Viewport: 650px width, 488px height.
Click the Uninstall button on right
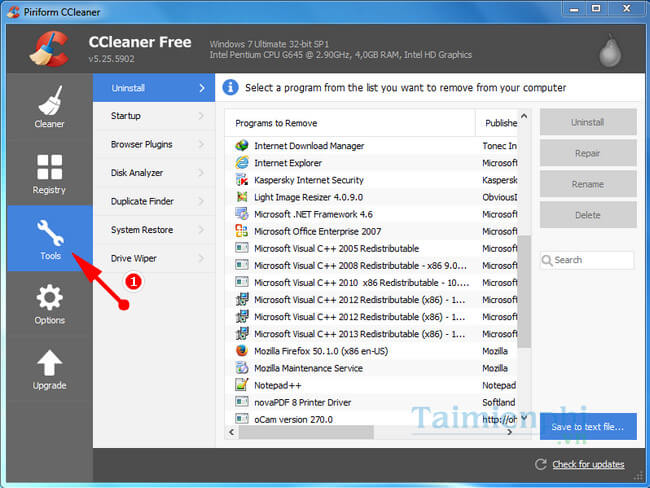[588, 122]
